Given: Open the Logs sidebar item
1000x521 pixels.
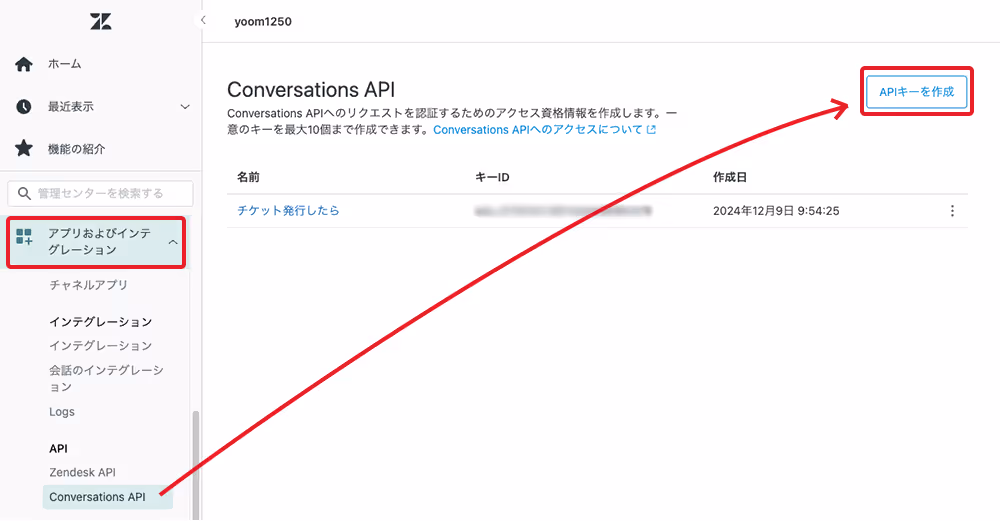Looking at the screenshot, I should pyautogui.click(x=62, y=412).
